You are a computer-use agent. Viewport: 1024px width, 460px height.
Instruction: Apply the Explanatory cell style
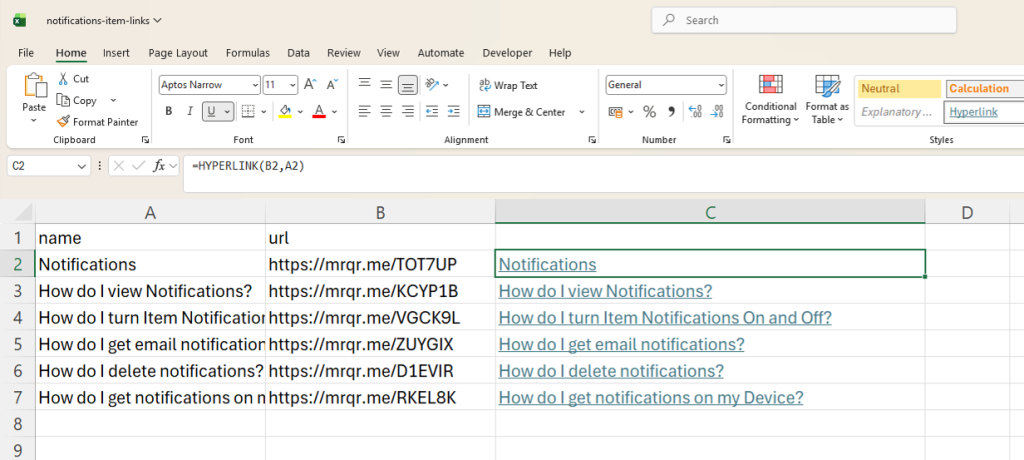899,112
